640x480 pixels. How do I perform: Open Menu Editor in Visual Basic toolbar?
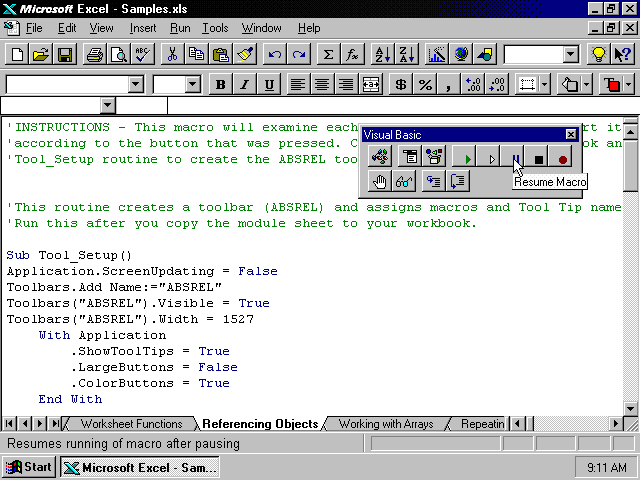pos(409,157)
